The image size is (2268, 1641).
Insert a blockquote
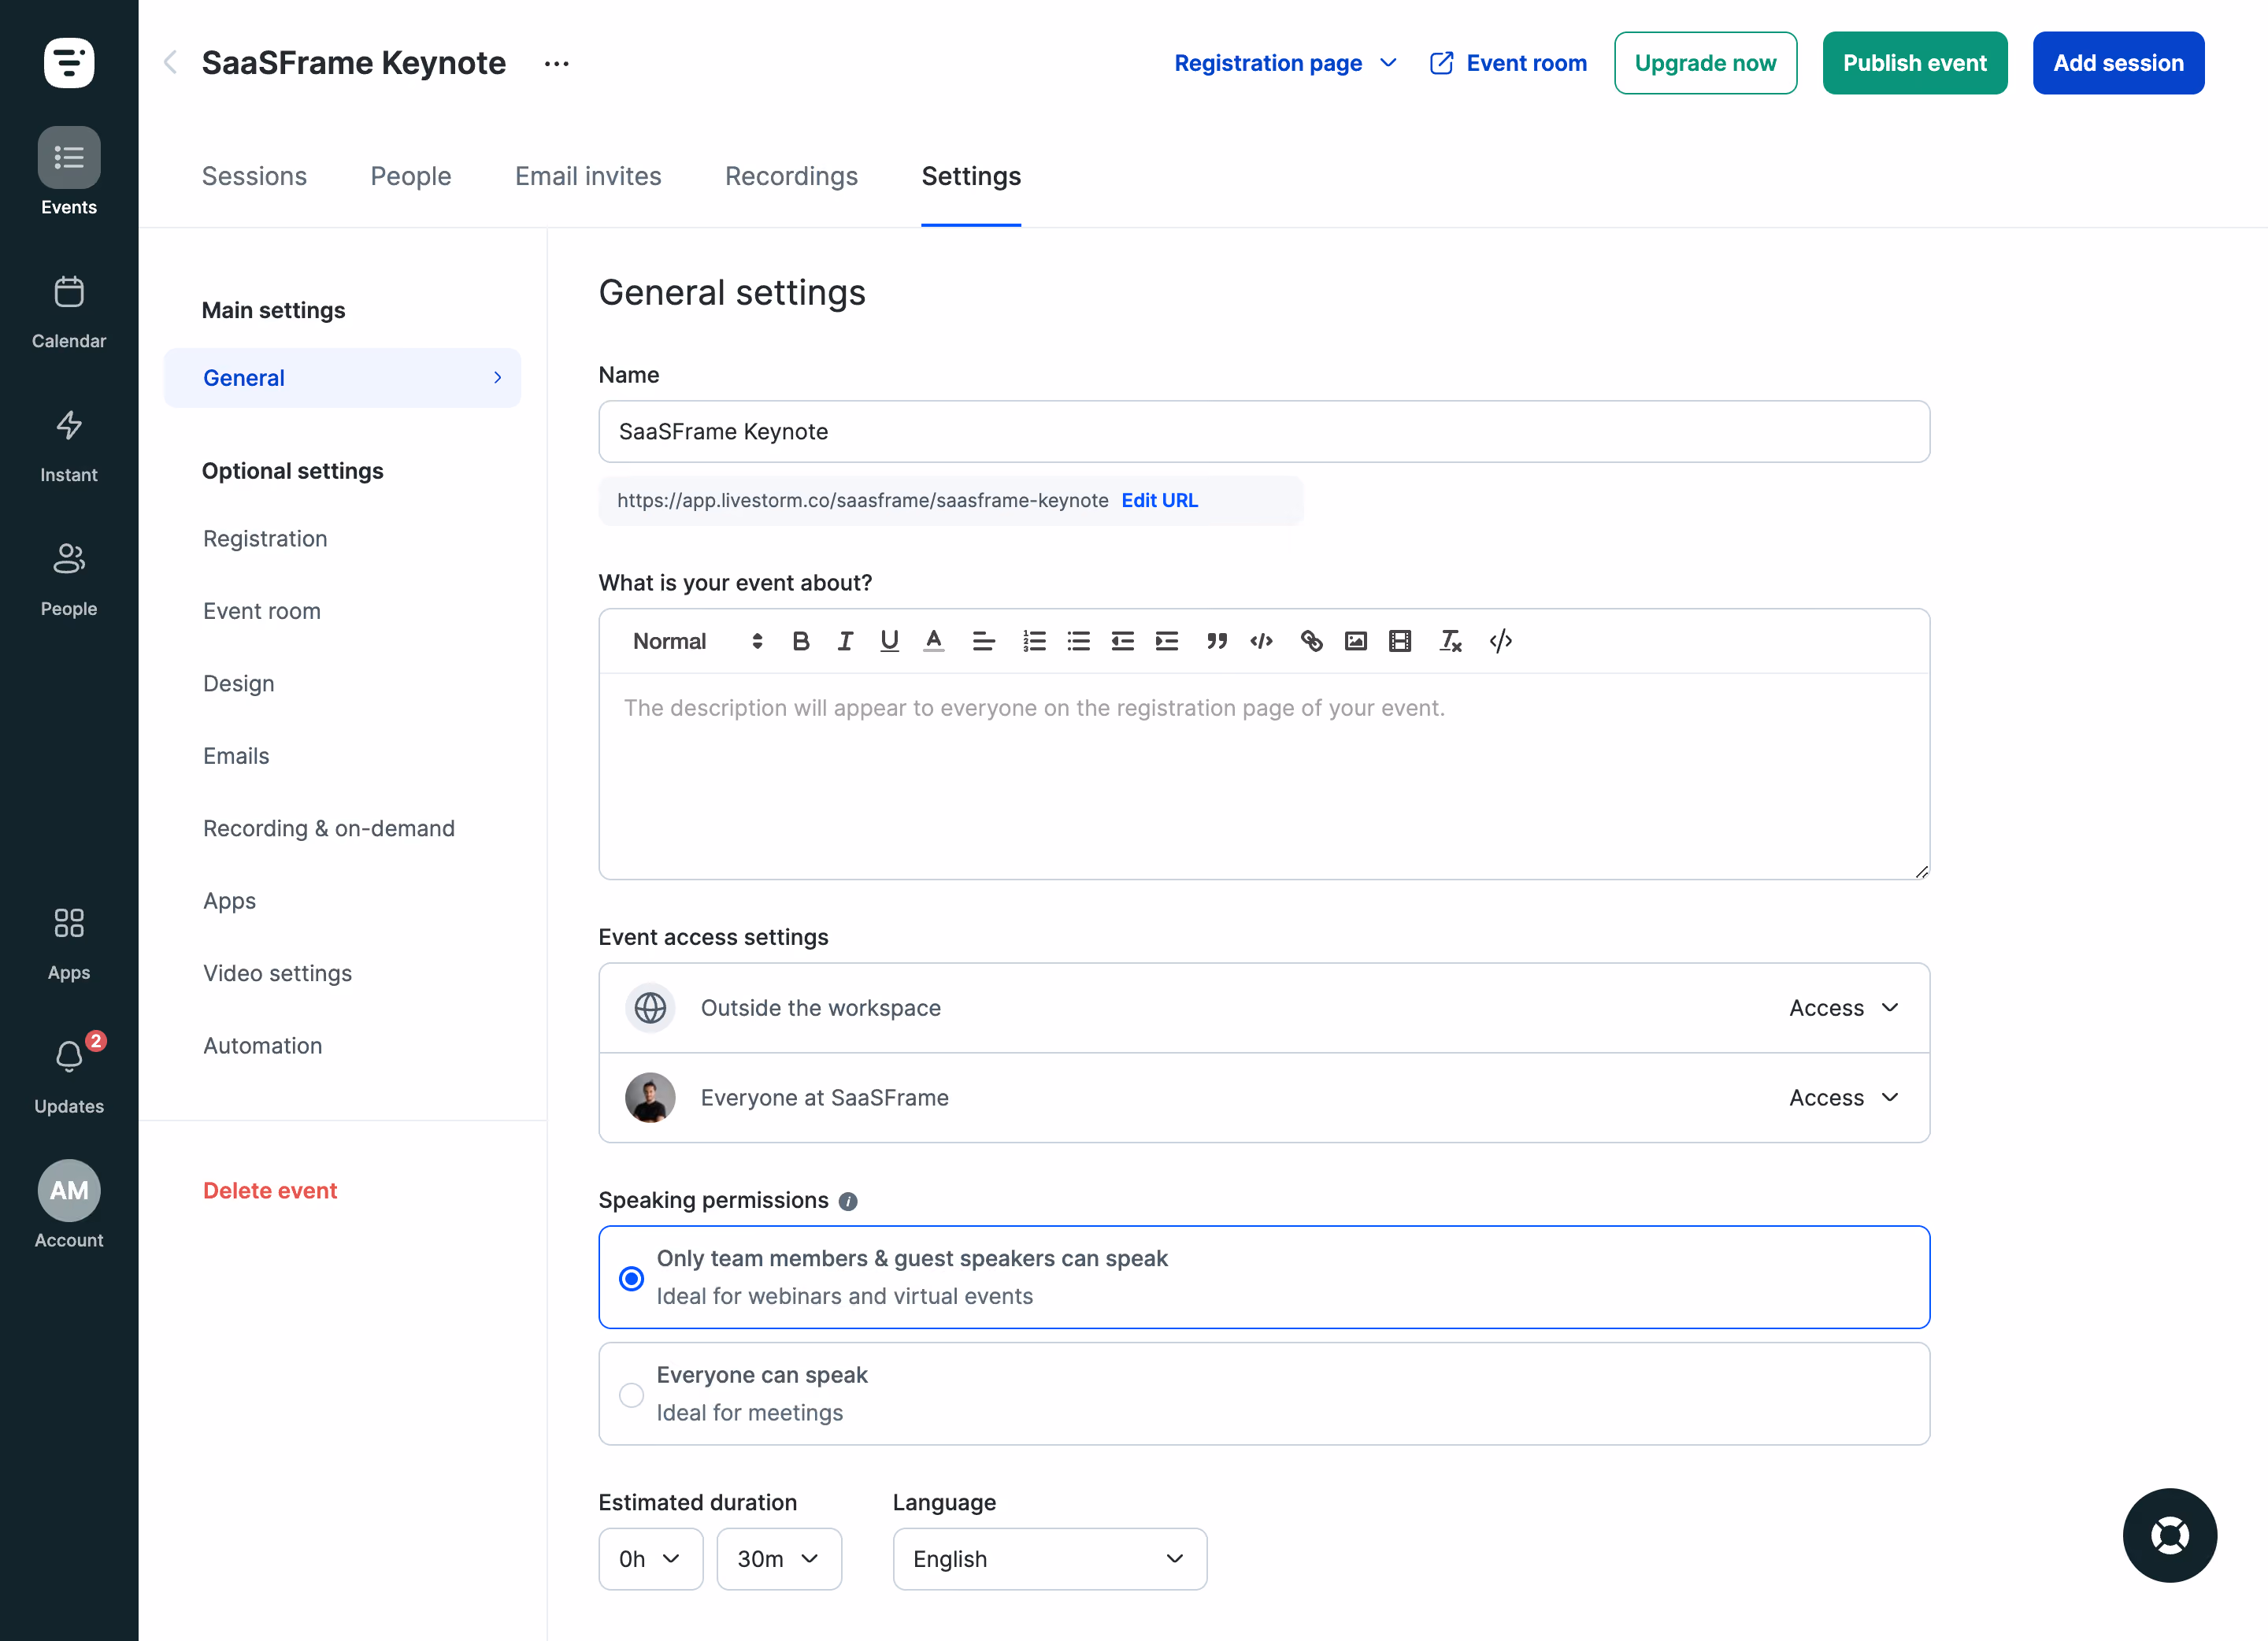coord(1216,641)
